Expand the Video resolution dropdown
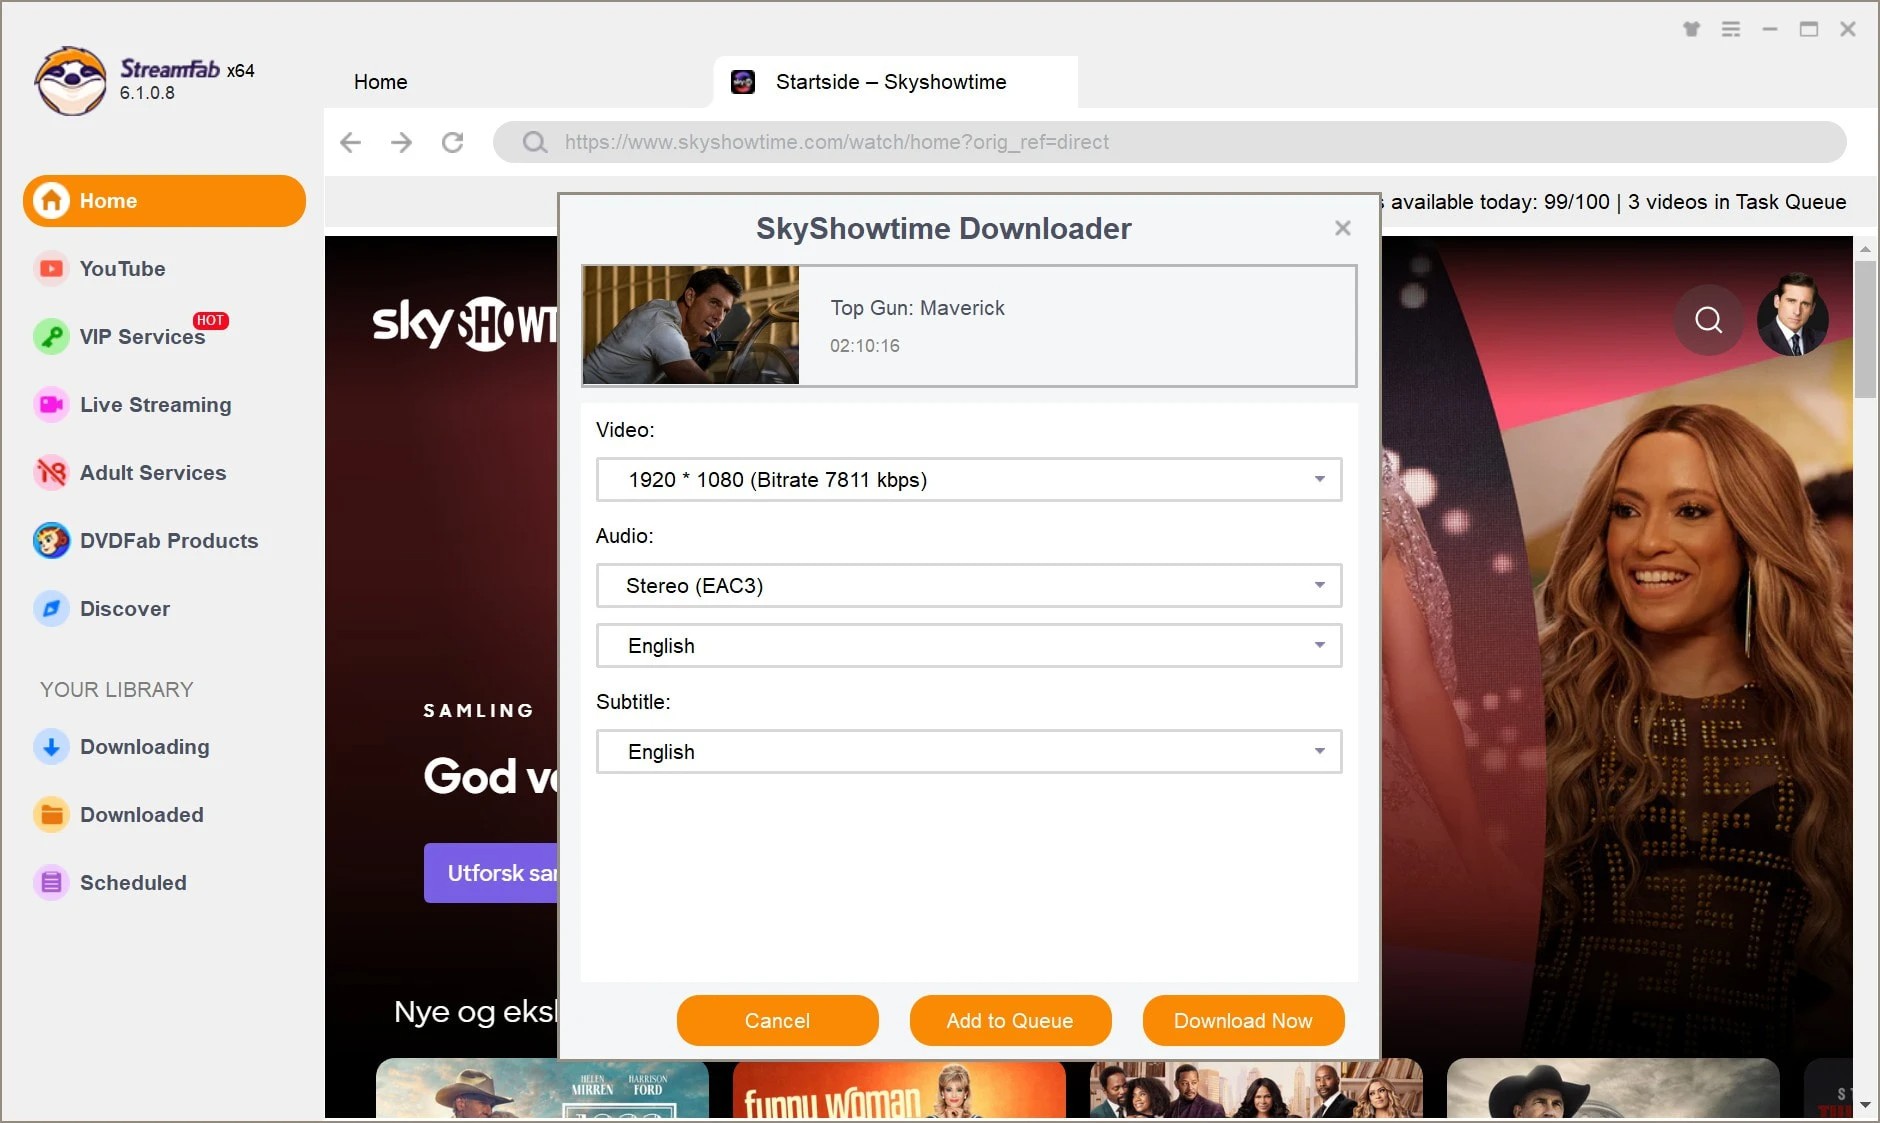Viewport: 1880px width, 1123px height. tap(968, 480)
